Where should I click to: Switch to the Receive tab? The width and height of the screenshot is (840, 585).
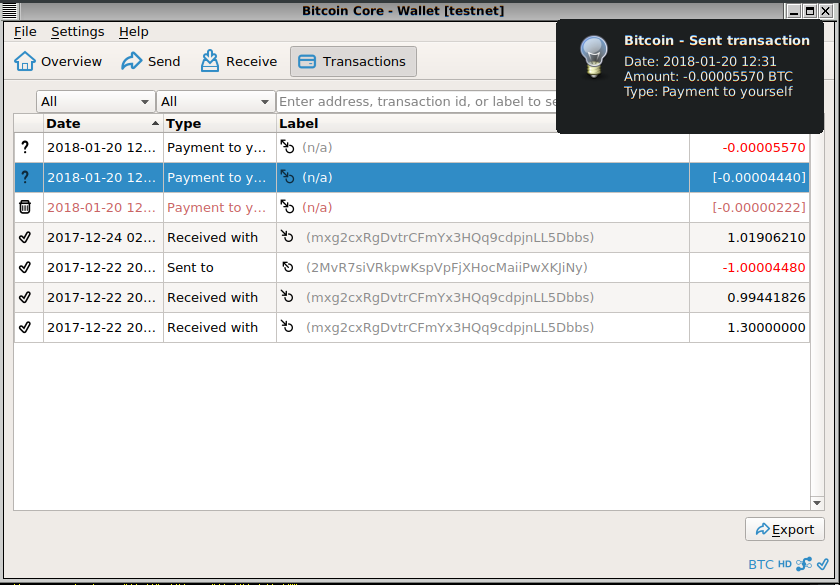click(x=238, y=62)
